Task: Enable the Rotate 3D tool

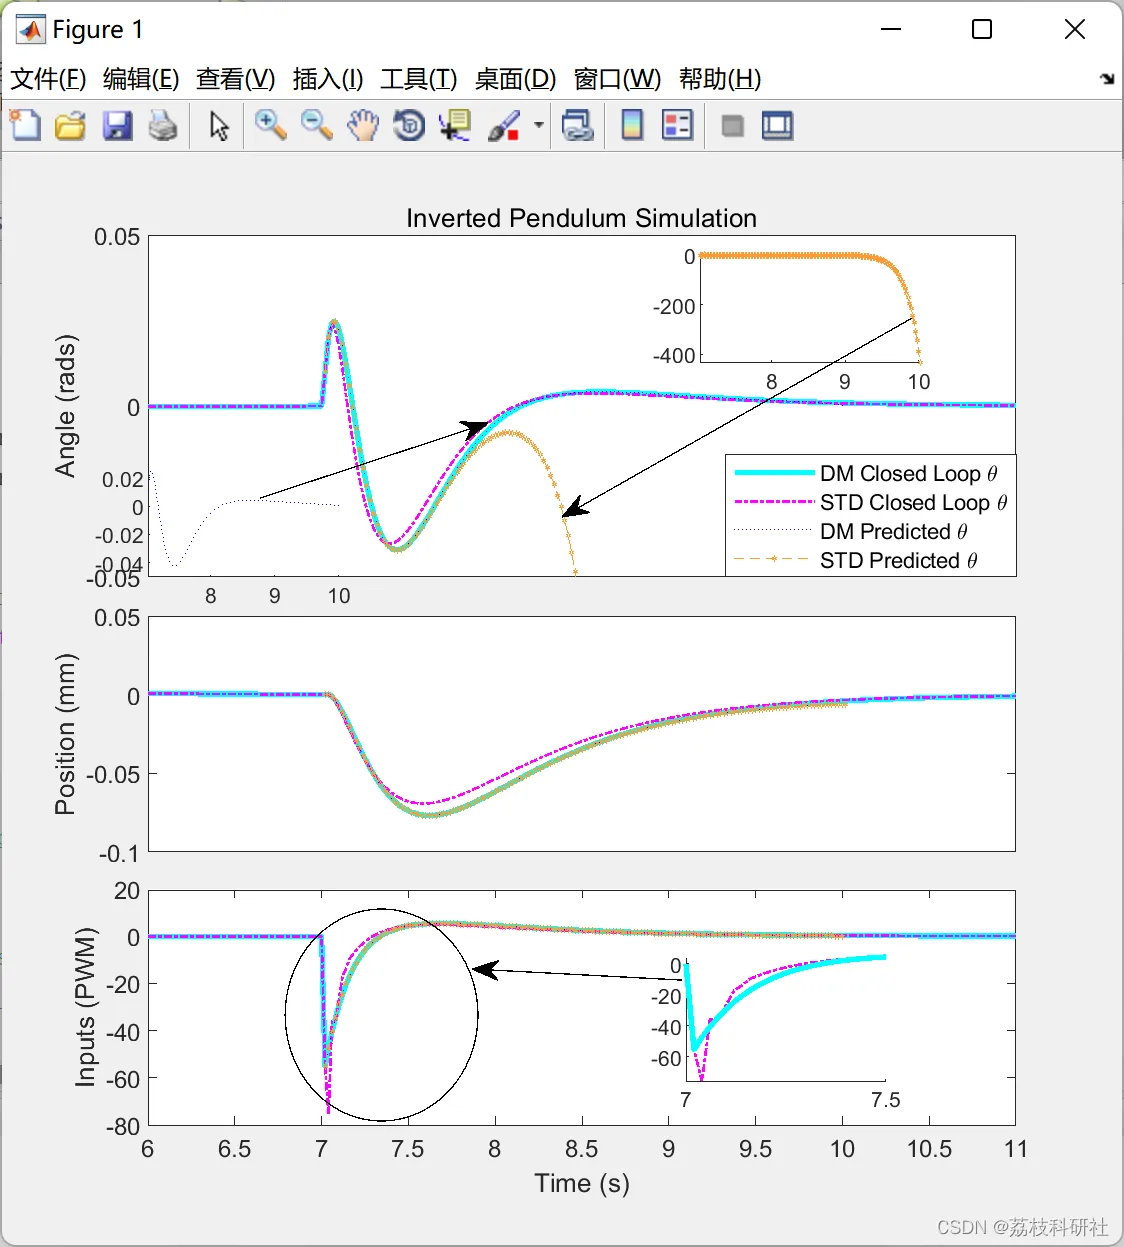Action: pos(409,126)
